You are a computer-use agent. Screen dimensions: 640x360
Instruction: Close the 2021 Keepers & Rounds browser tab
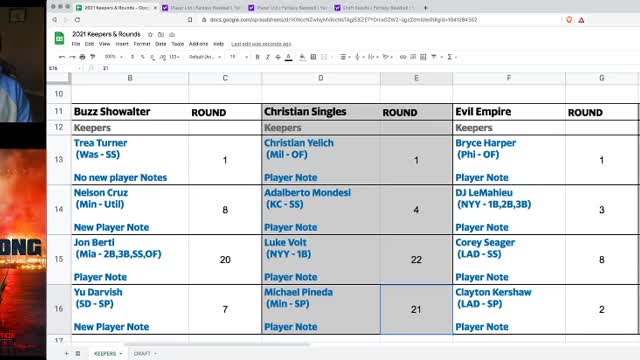coord(155,8)
